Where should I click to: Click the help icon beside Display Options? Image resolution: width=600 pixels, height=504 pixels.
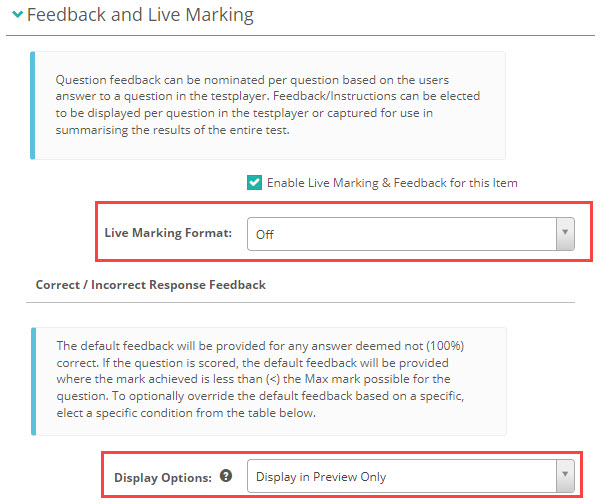226,476
